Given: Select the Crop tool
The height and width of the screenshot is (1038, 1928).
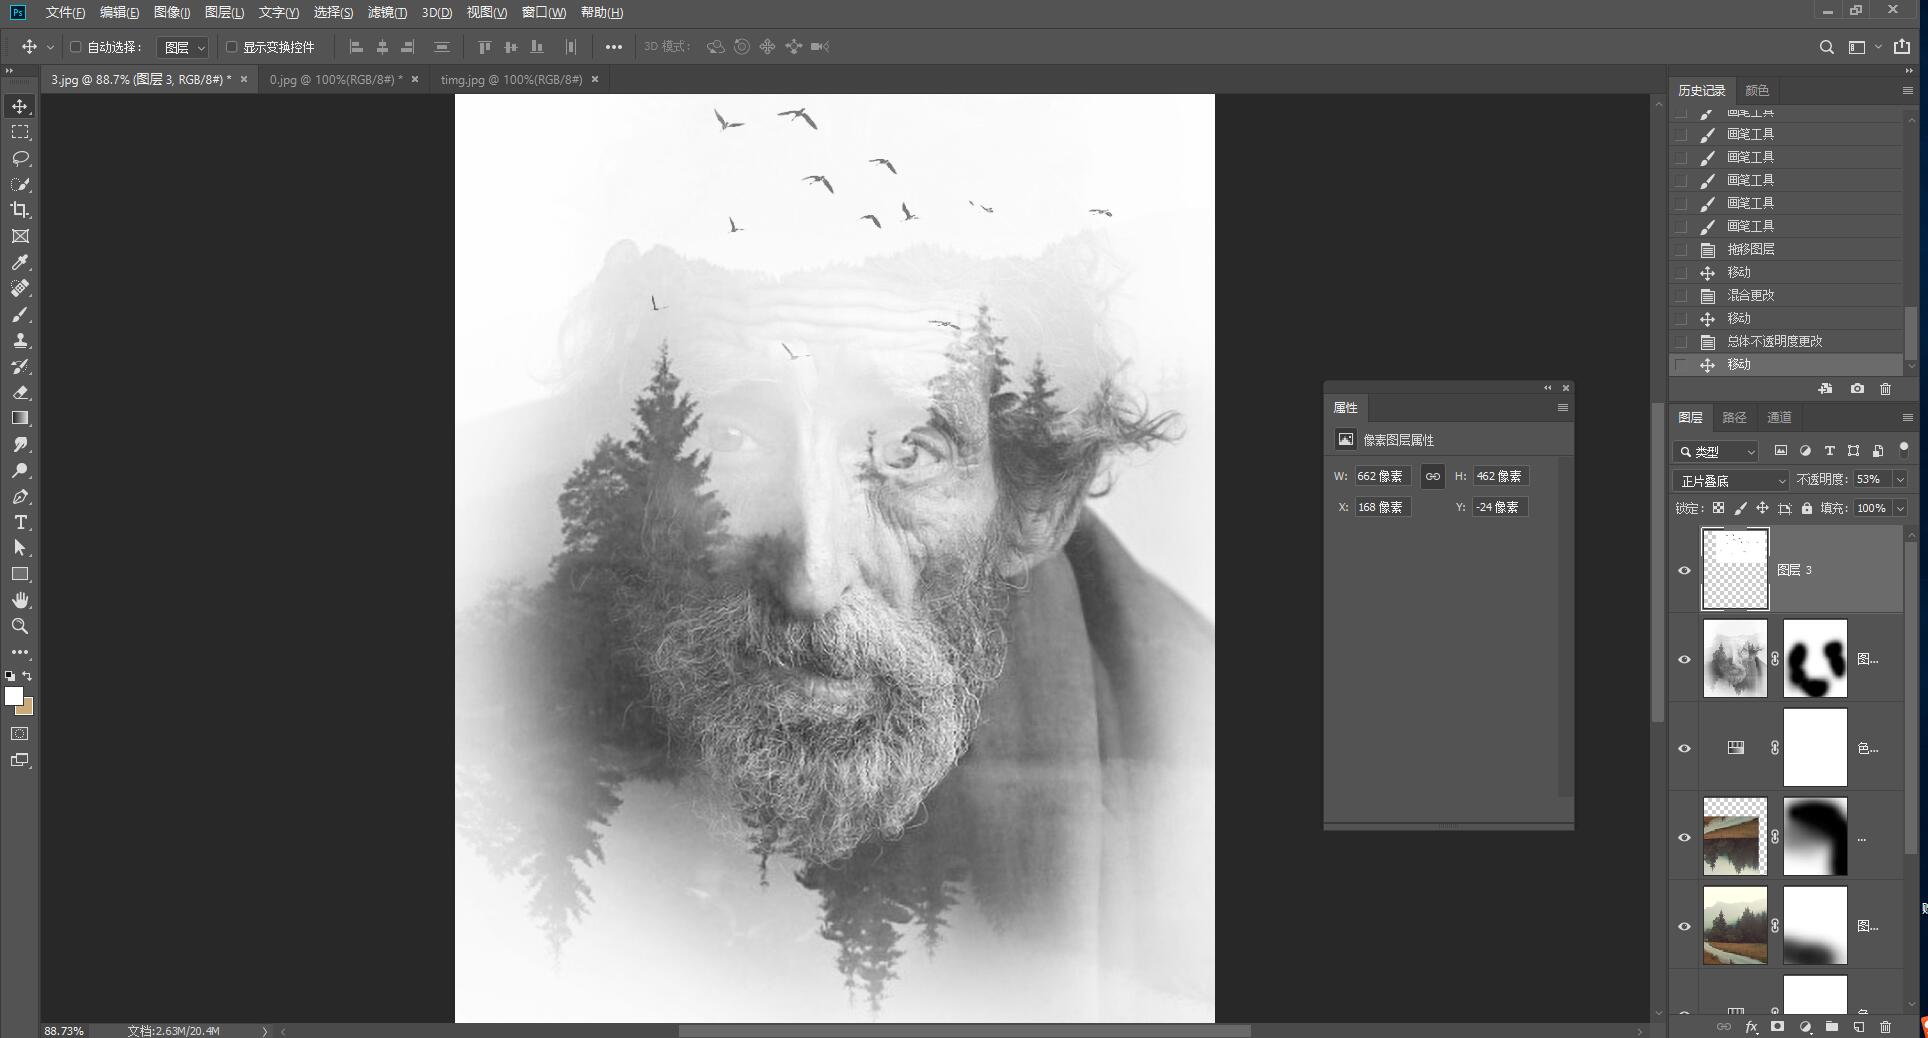Looking at the screenshot, I should [x=20, y=210].
